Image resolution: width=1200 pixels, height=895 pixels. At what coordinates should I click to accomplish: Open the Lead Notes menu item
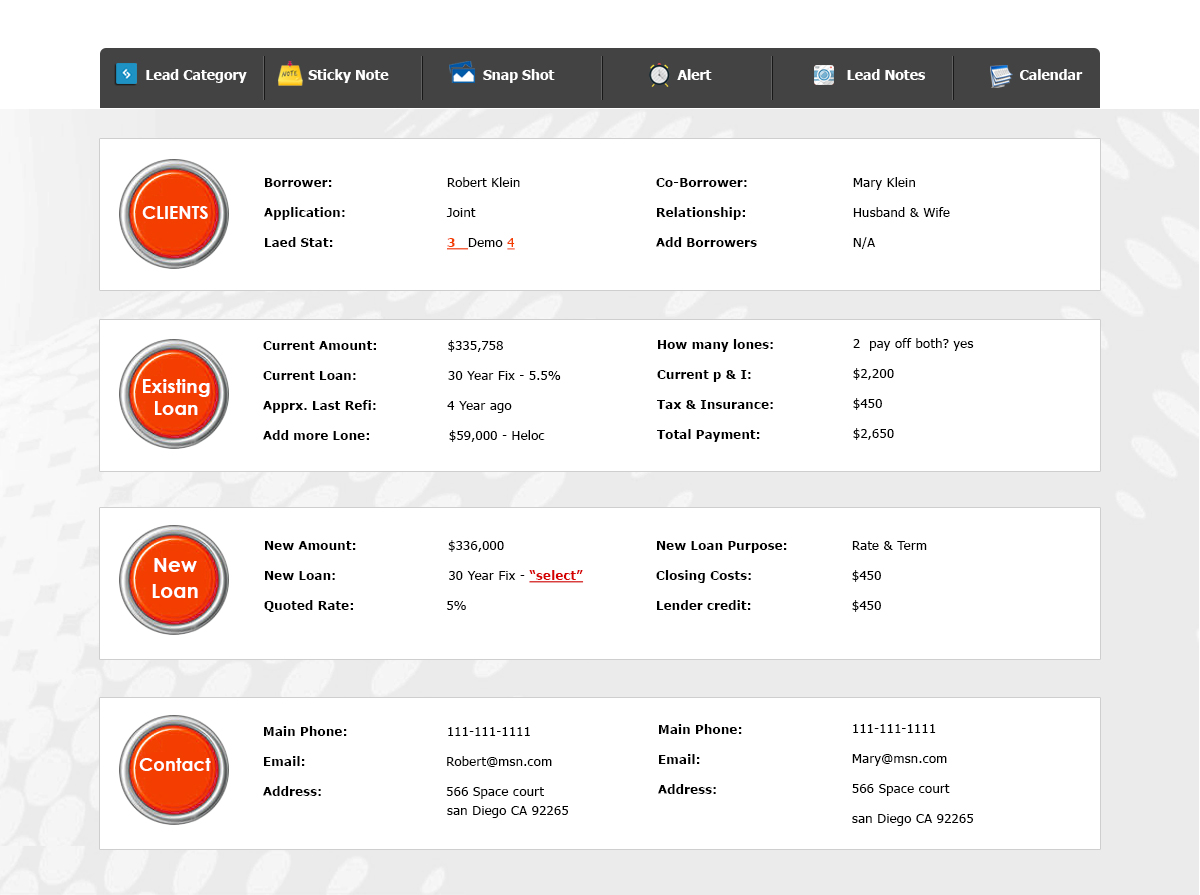(885, 75)
